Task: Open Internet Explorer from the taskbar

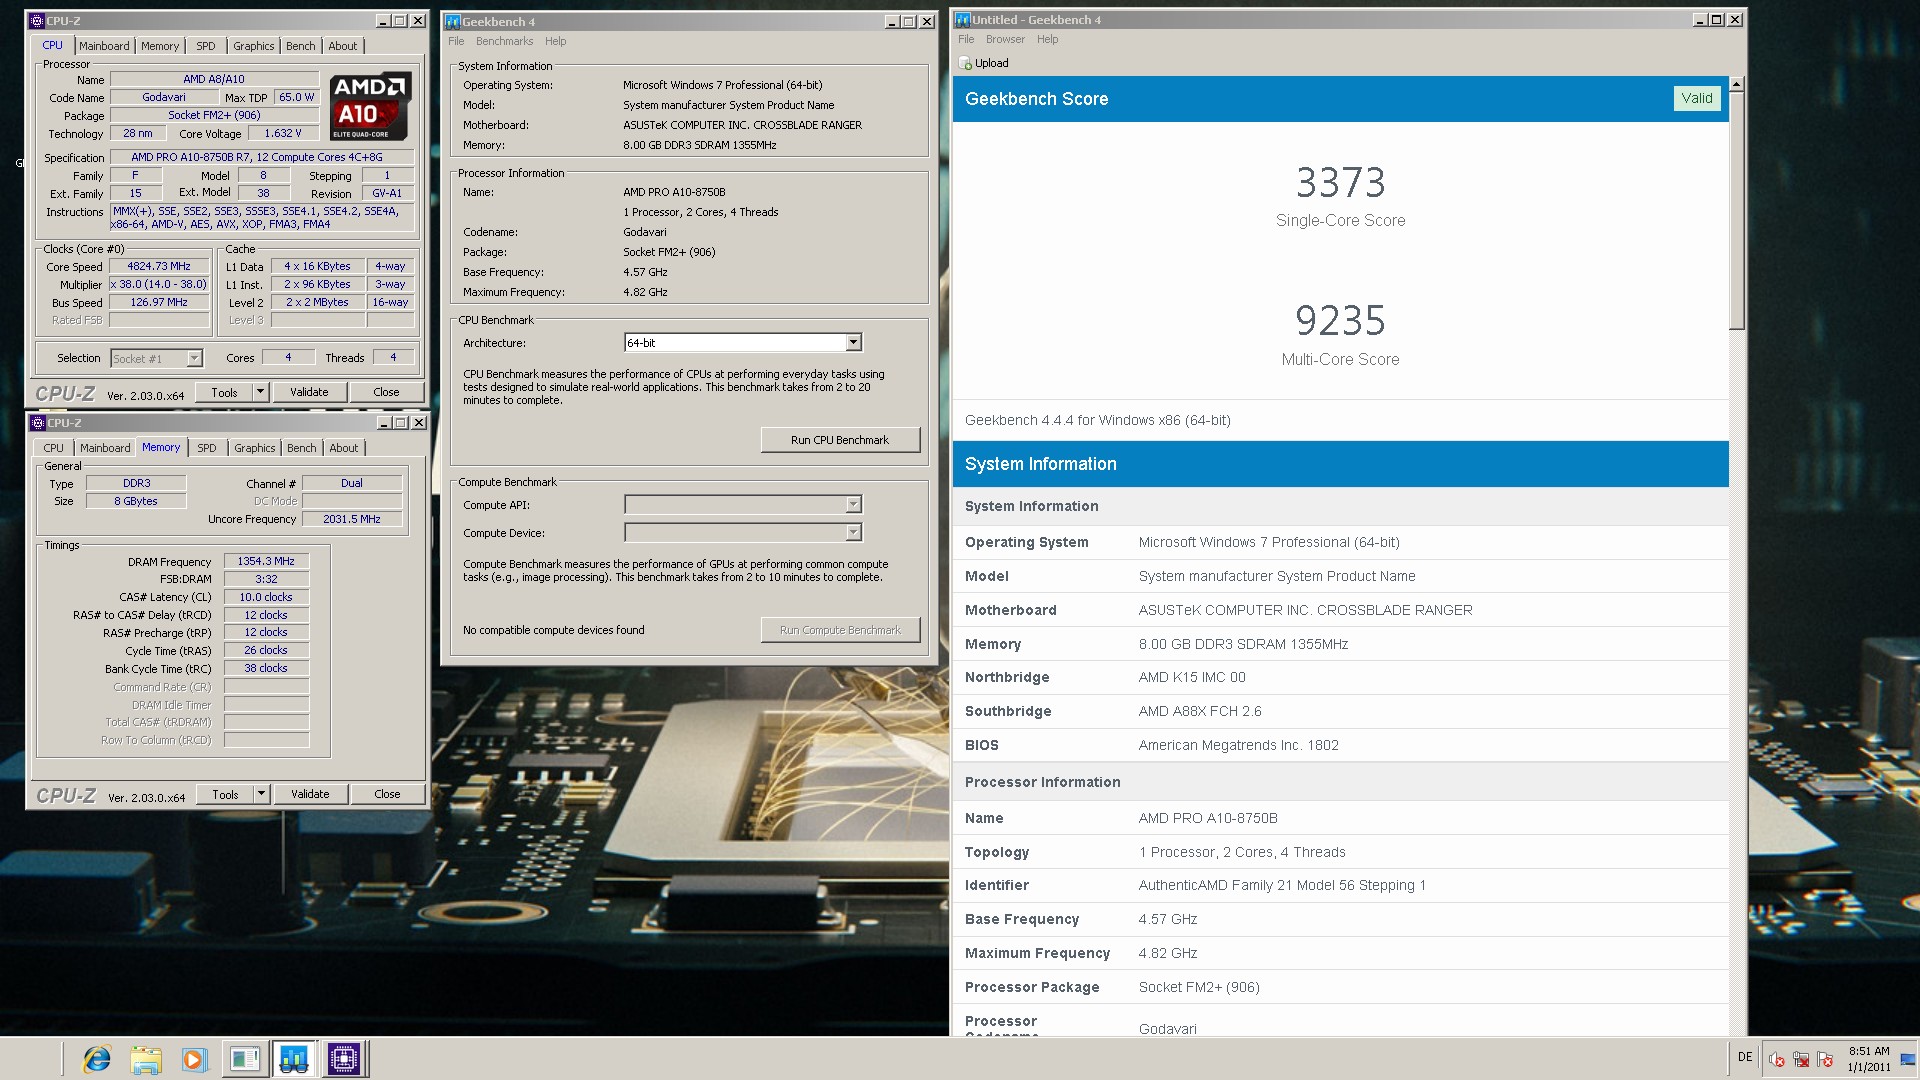Action: 97,1059
